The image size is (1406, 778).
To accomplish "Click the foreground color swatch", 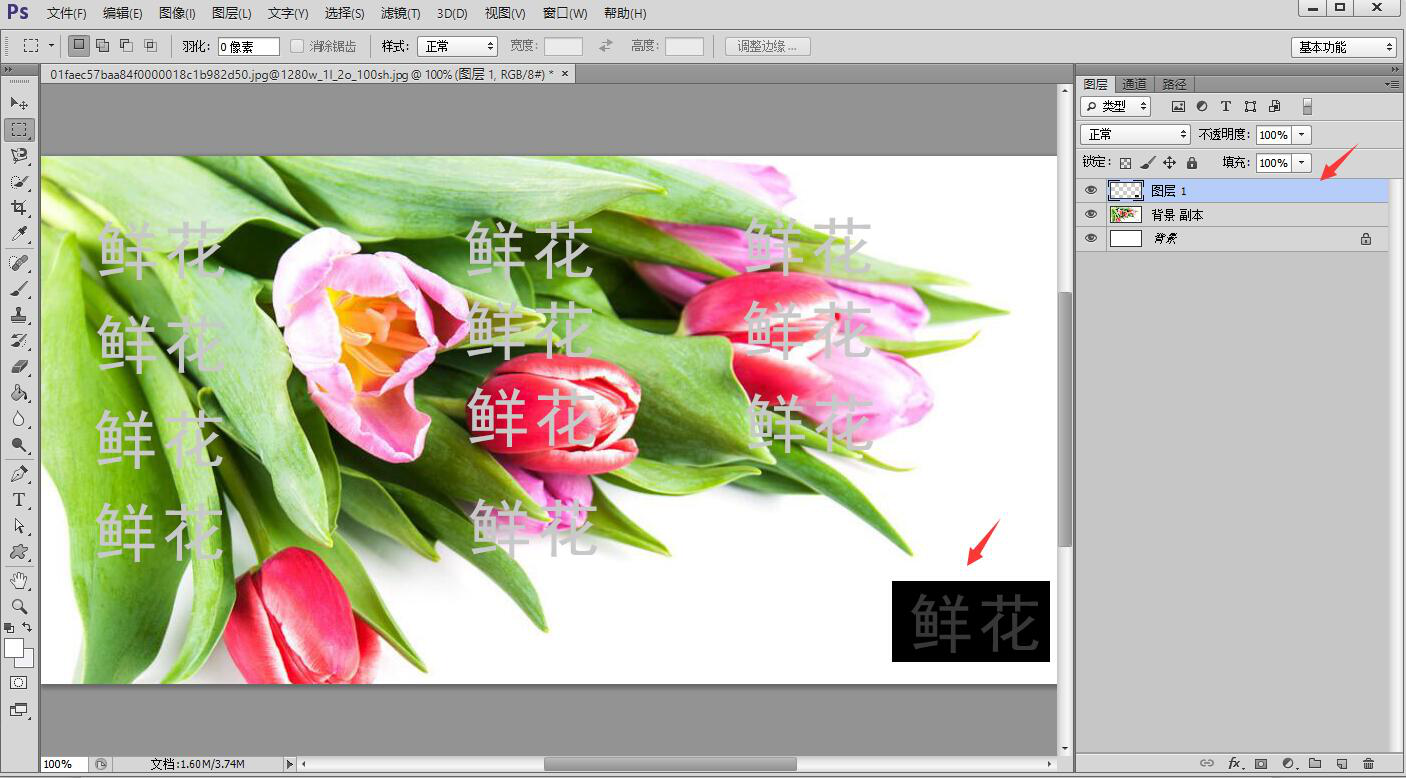I will pyautogui.click(x=14, y=648).
